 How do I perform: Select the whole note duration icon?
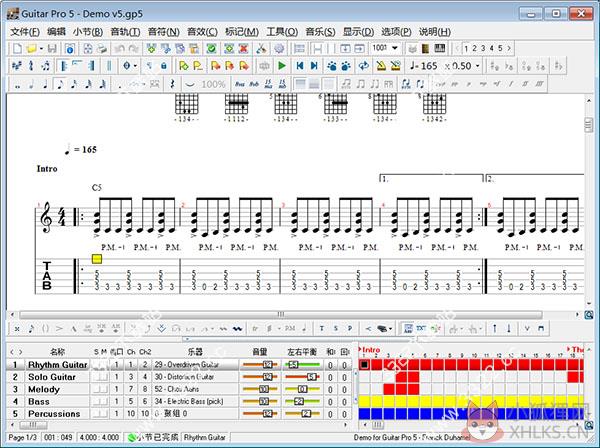click(17, 85)
